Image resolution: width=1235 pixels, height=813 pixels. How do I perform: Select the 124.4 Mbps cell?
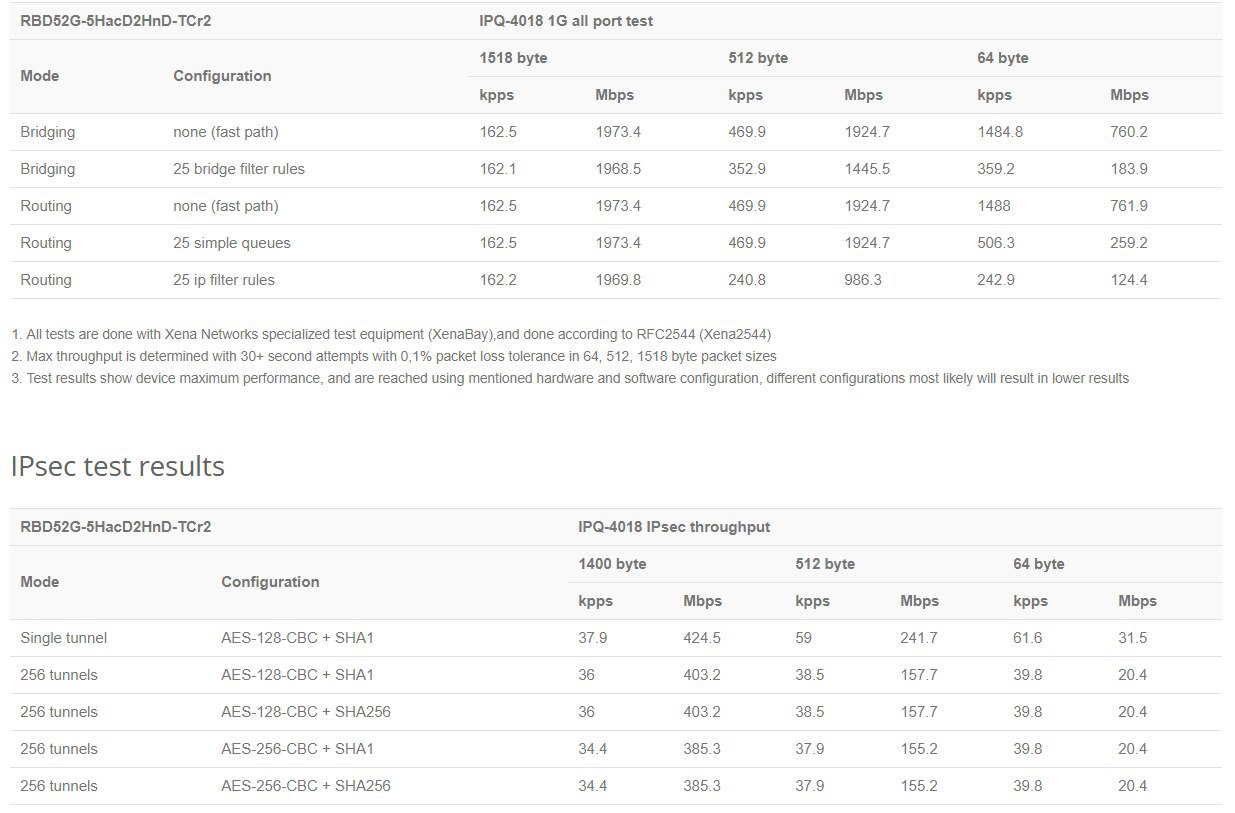click(1129, 280)
